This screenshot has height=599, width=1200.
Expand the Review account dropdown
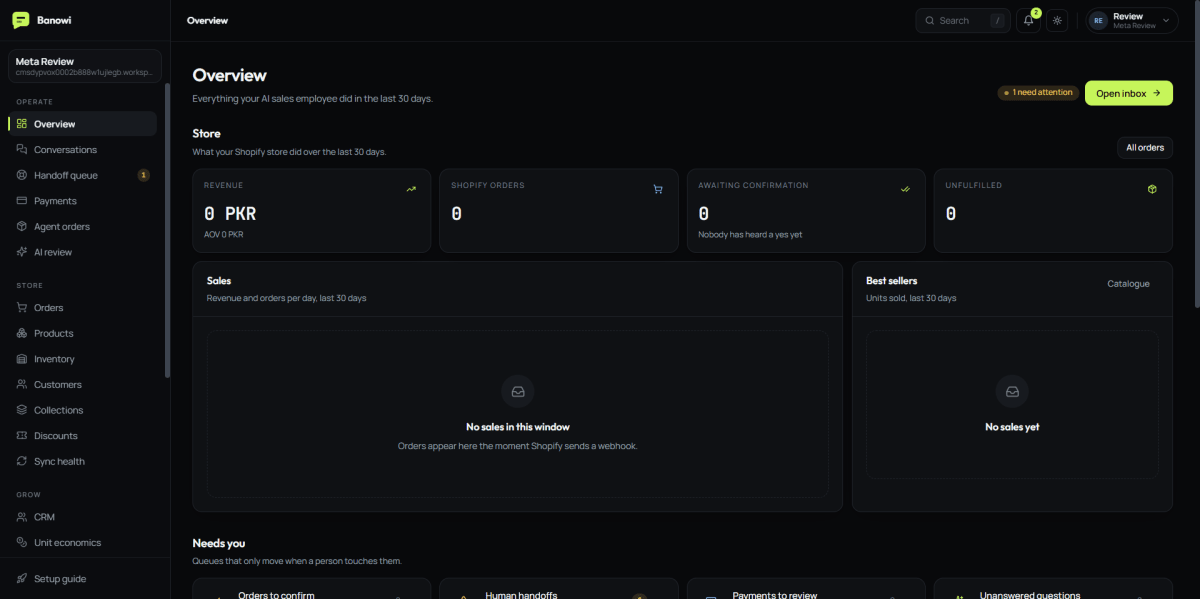coord(1132,20)
